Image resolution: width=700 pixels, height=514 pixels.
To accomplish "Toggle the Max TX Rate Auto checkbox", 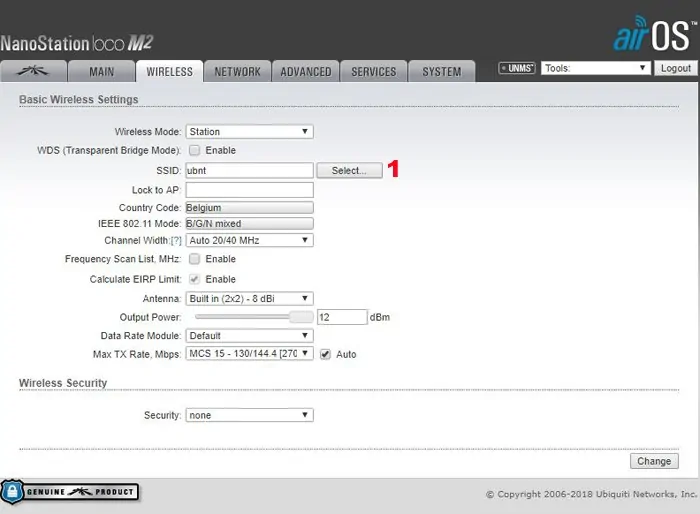I will coord(325,354).
